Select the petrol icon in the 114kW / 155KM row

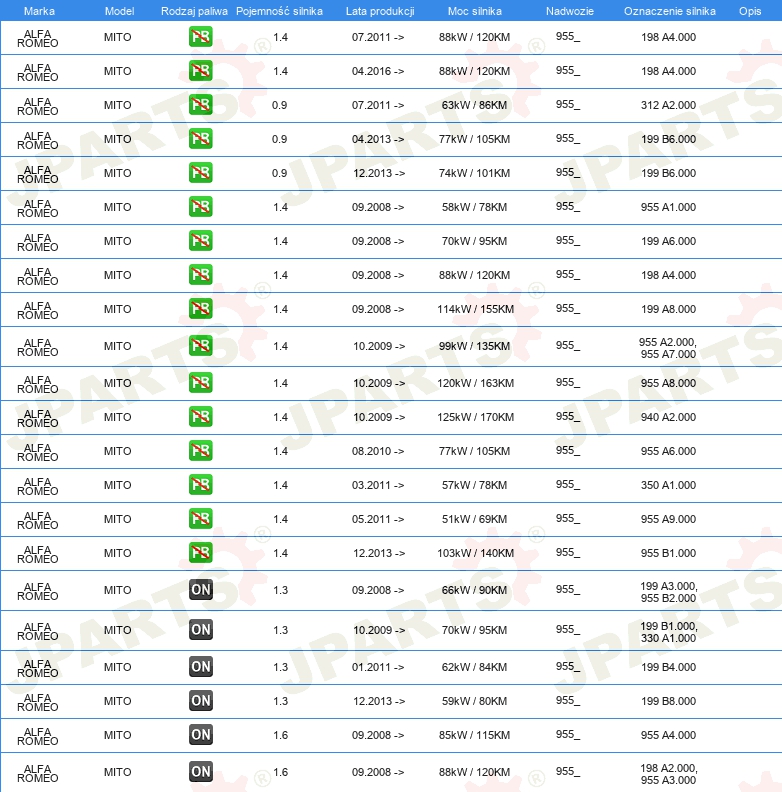pyautogui.click(x=200, y=309)
